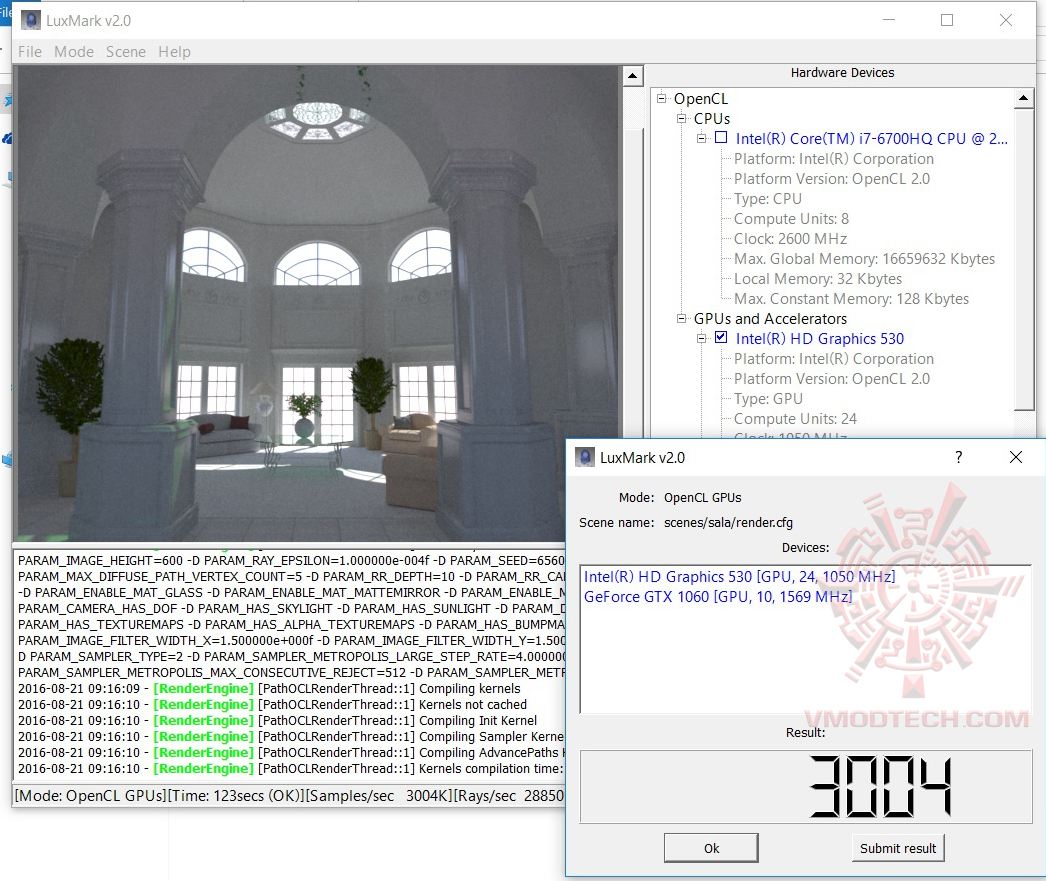The width and height of the screenshot is (1046, 881).
Task: Close the main LuxMark window
Action: click(1005, 20)
